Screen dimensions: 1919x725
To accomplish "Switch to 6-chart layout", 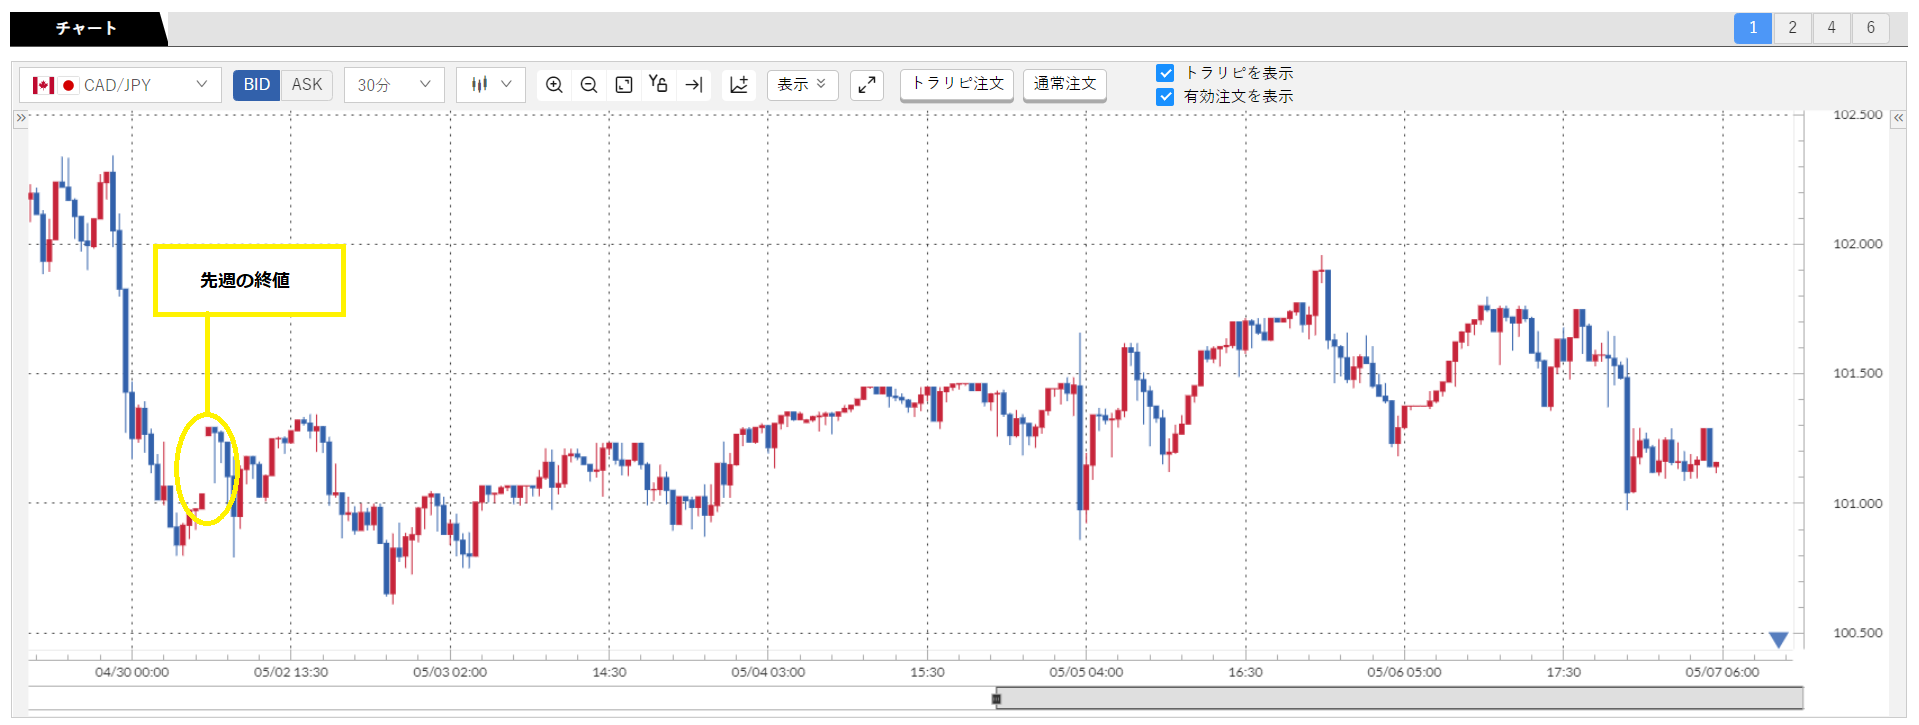I will point(1870,28).
